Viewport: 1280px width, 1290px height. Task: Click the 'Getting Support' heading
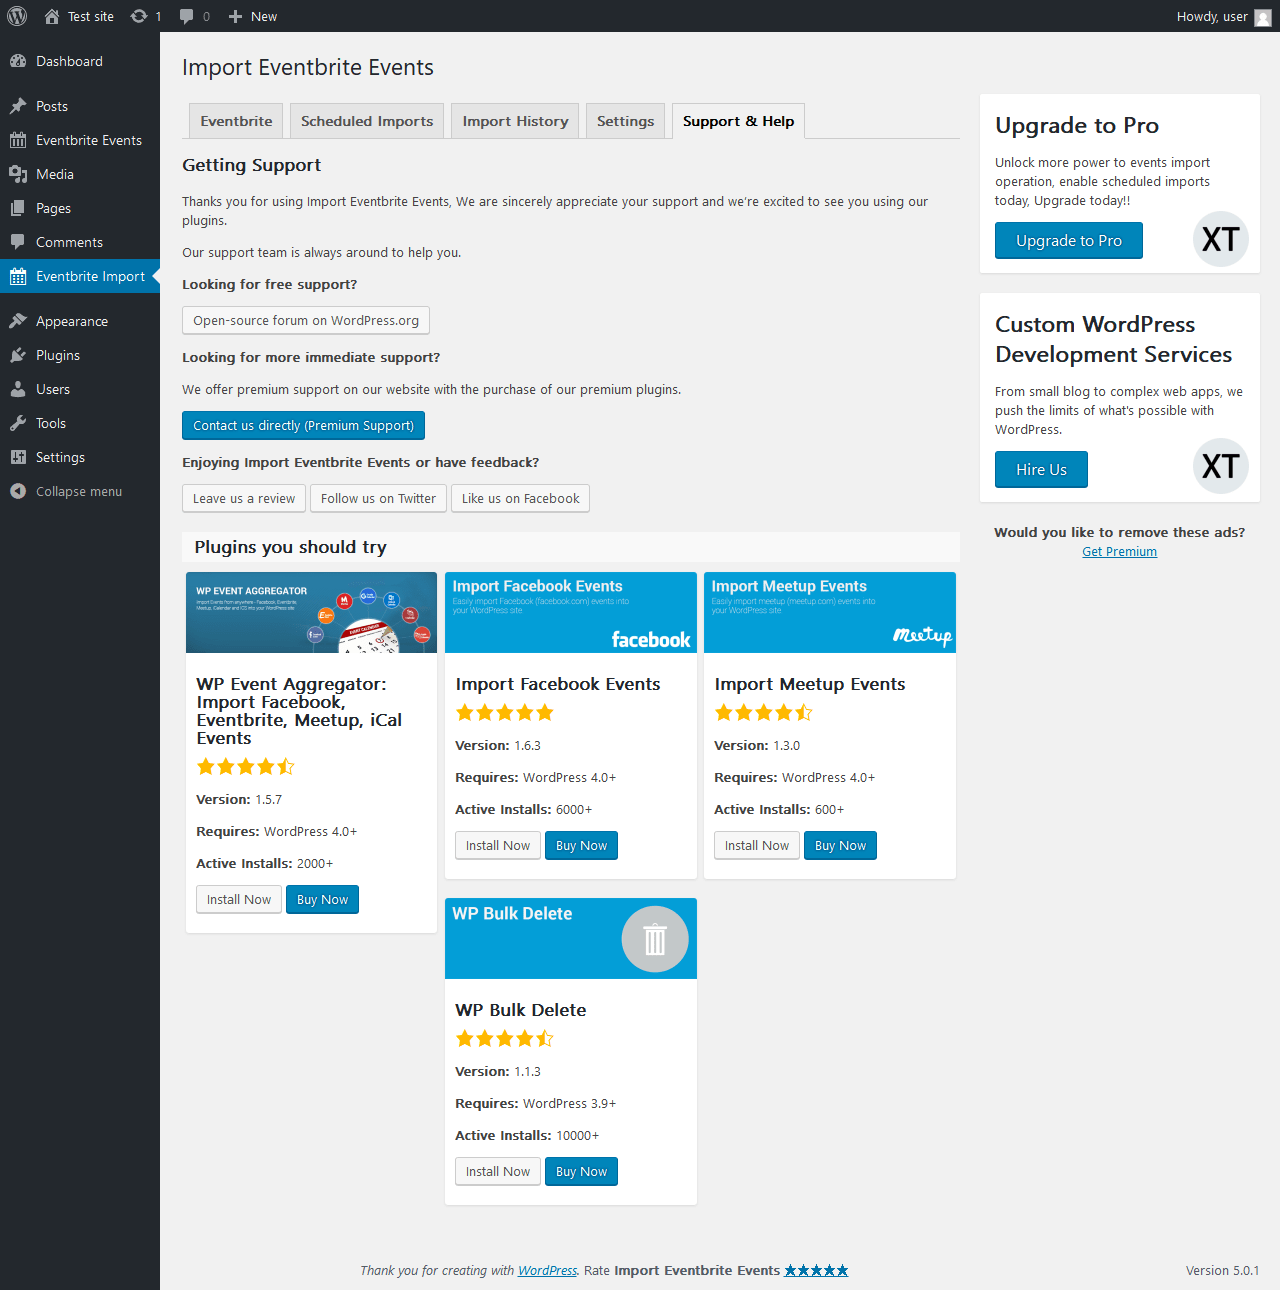coord(251,165)
